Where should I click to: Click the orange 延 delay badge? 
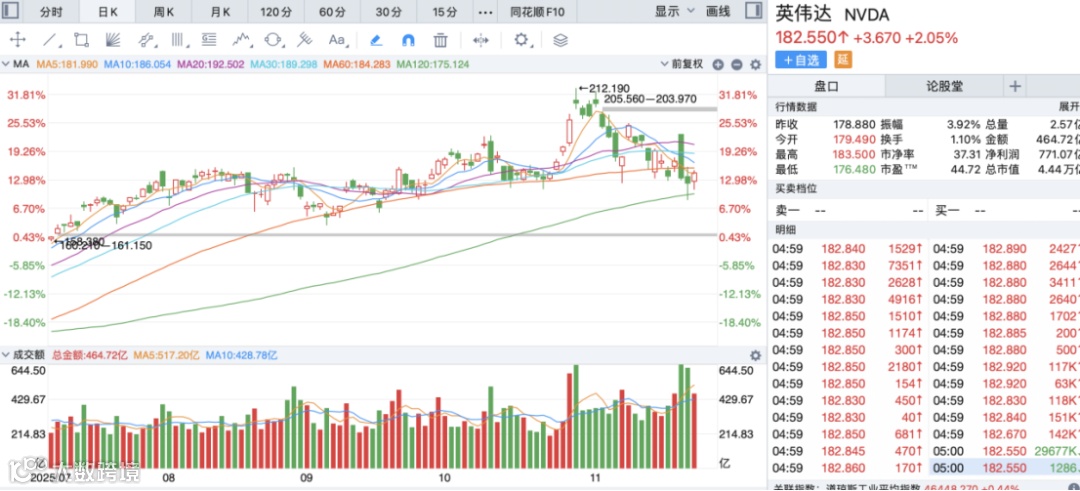coord(844,59)
